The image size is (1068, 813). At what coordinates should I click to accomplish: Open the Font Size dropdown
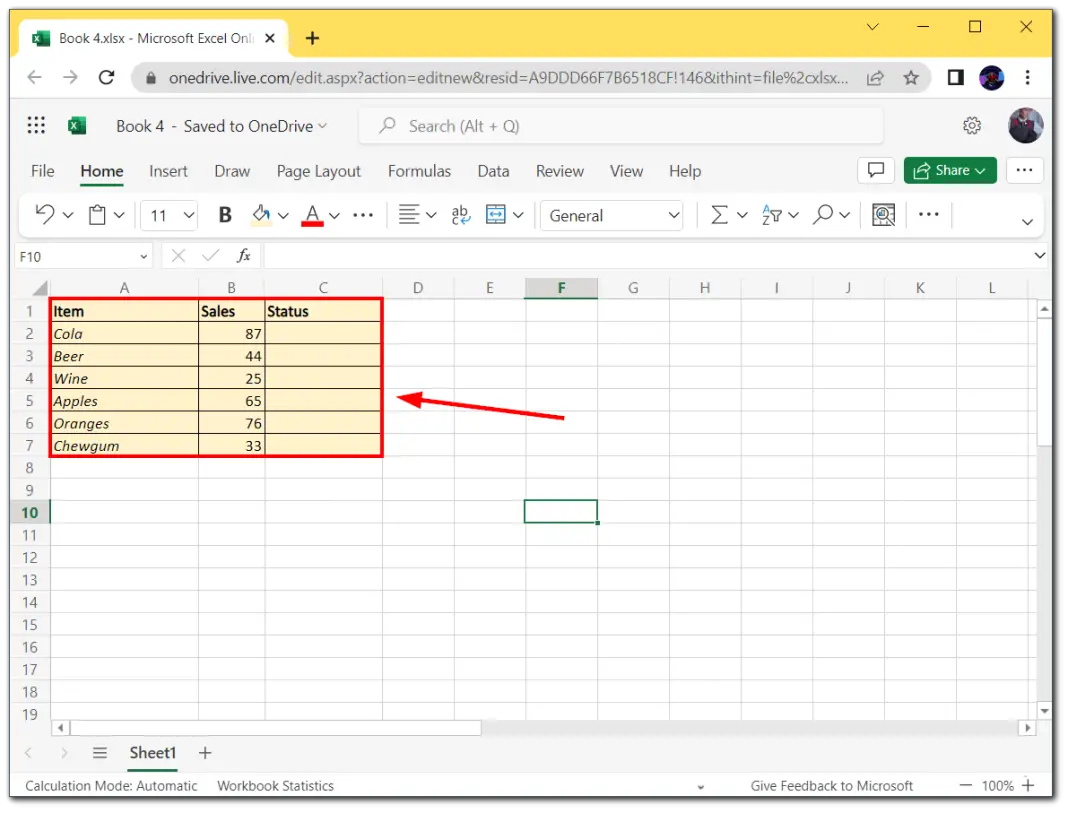[x=169, y=215]
